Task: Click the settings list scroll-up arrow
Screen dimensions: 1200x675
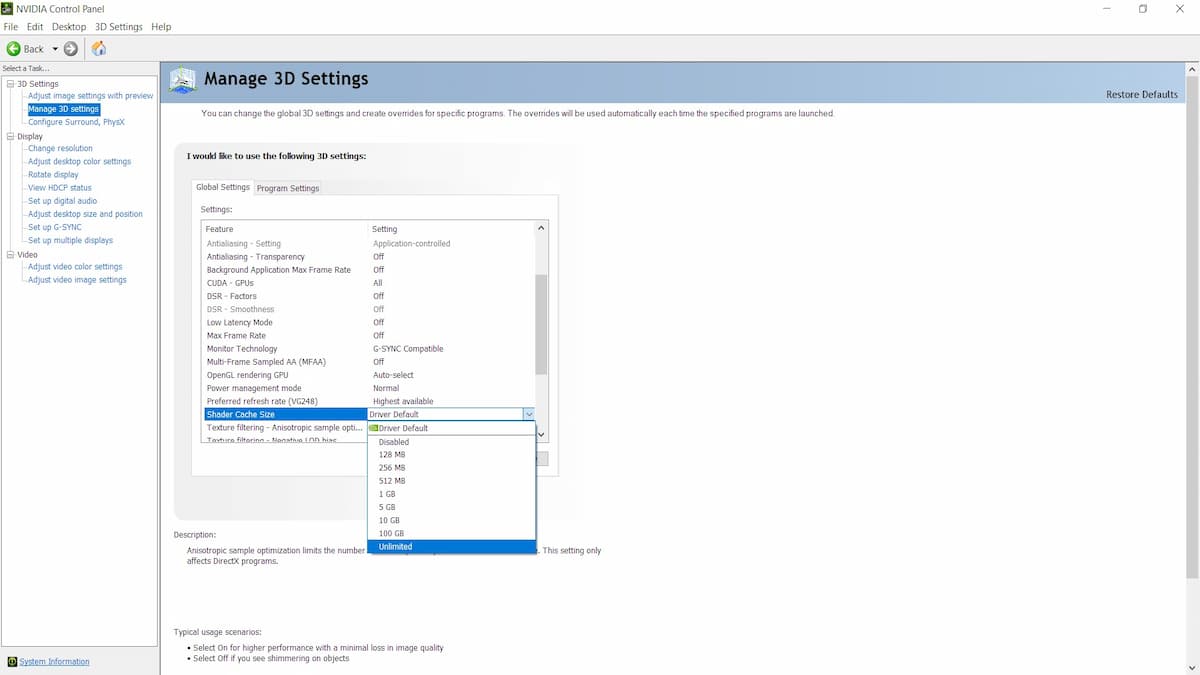Action: [x=542, y=228]
